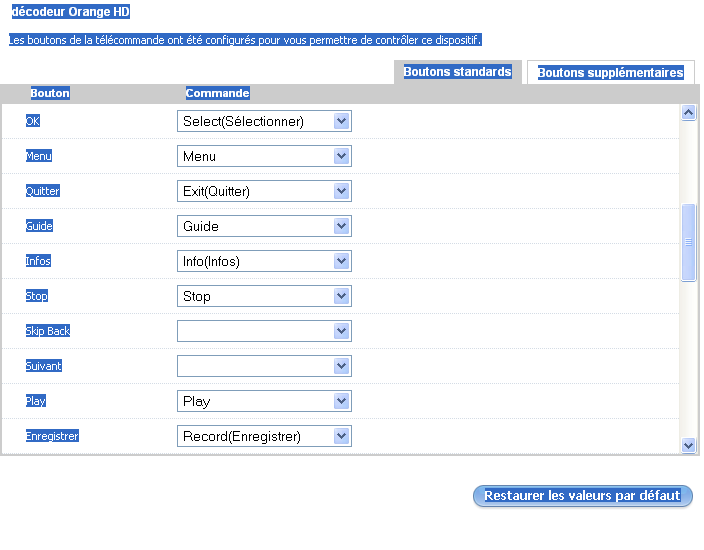Image resolution: width=704 pixels, height=550 pixels.
Task: Open the Infos command dropdown
Action: coord(264,261)
